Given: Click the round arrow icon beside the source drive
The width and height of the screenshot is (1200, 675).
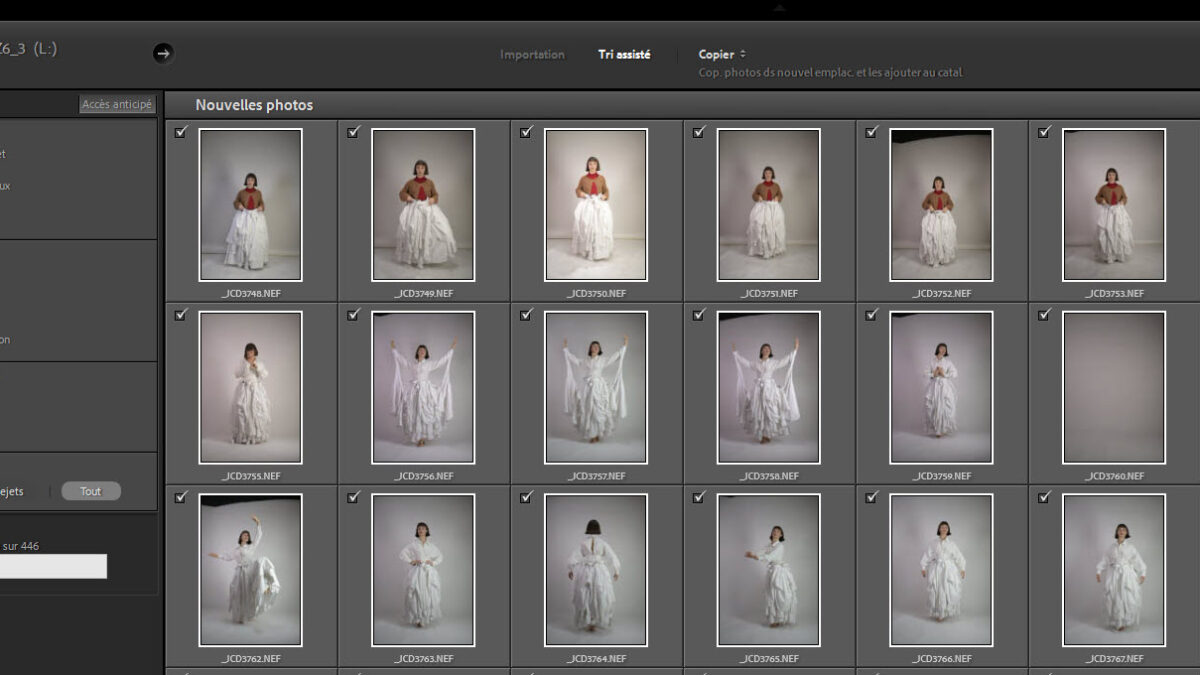Looking at the screenshot, I should 164,53.
